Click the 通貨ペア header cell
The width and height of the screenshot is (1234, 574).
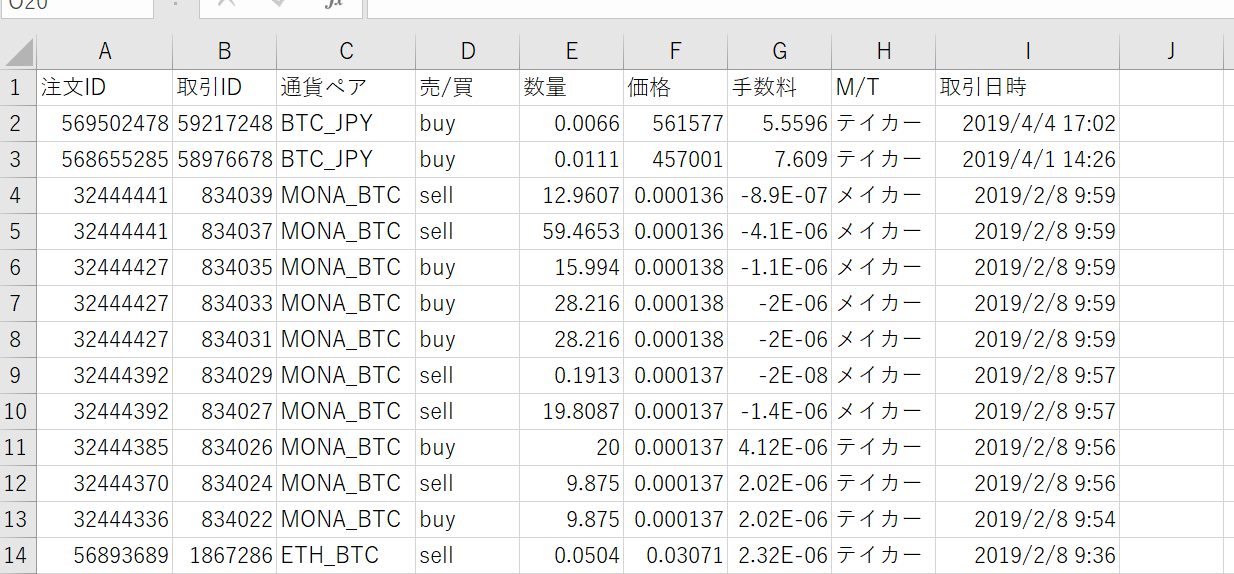346,88
